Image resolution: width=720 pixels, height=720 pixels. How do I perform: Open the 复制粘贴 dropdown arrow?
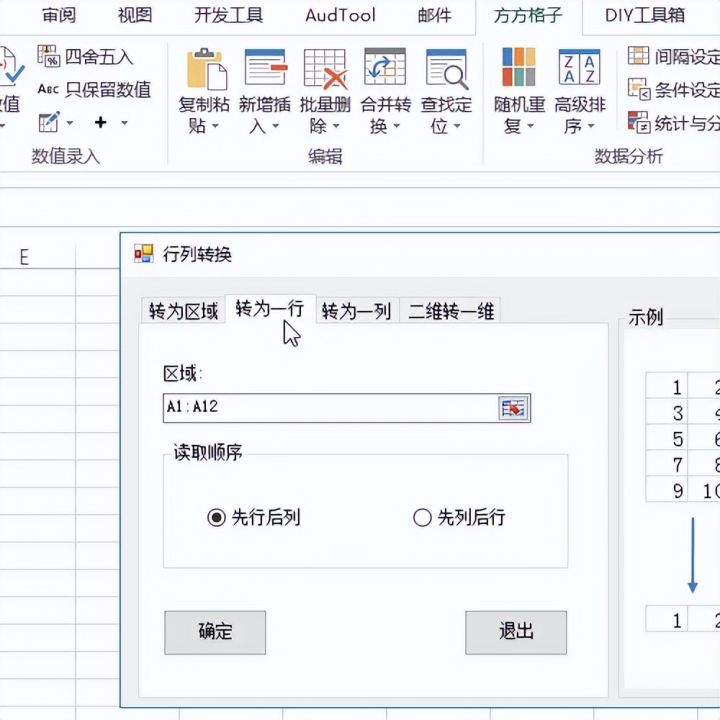click(x=214, y=126)
